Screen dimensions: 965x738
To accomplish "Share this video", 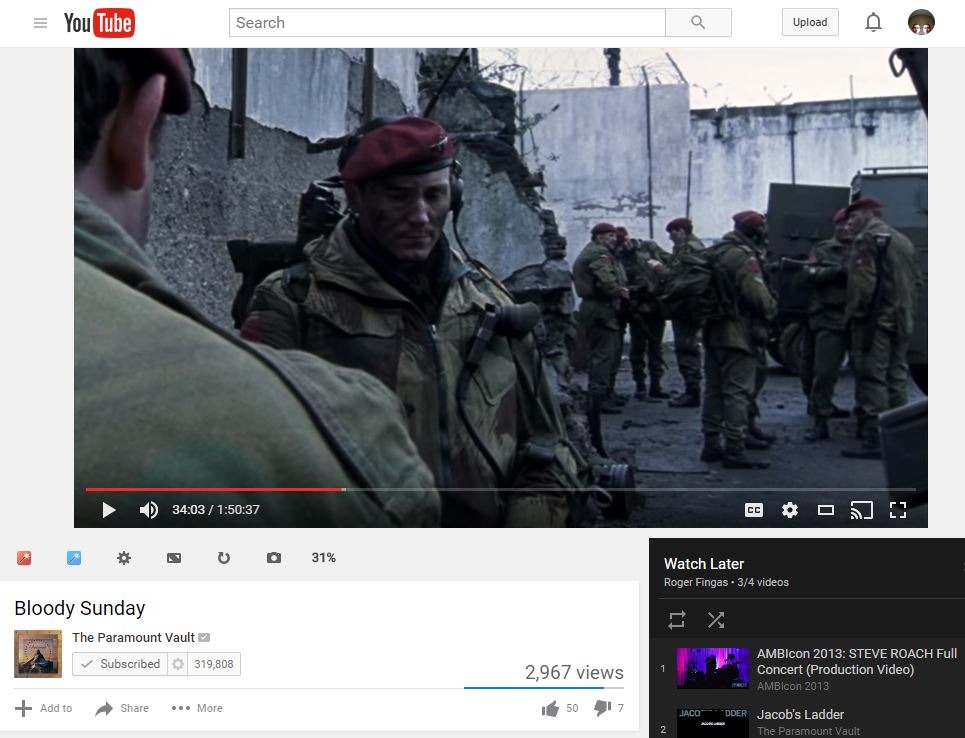I will click(122, 708).
